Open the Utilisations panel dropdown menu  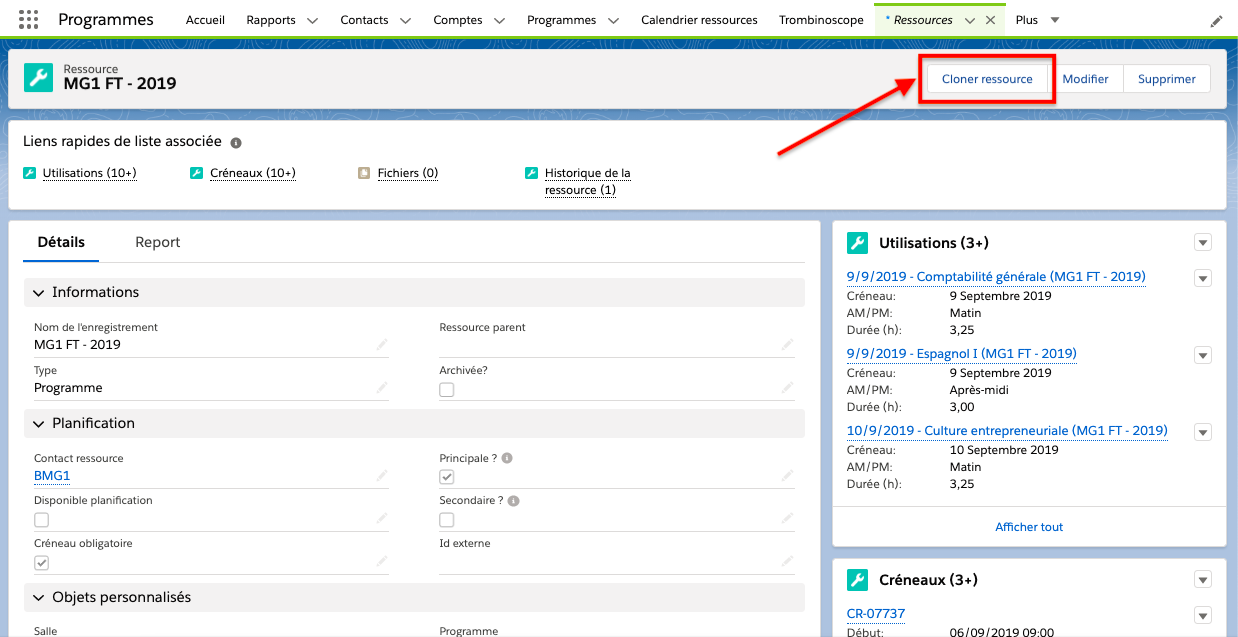pyautogui.click(x=1202, y=243)
